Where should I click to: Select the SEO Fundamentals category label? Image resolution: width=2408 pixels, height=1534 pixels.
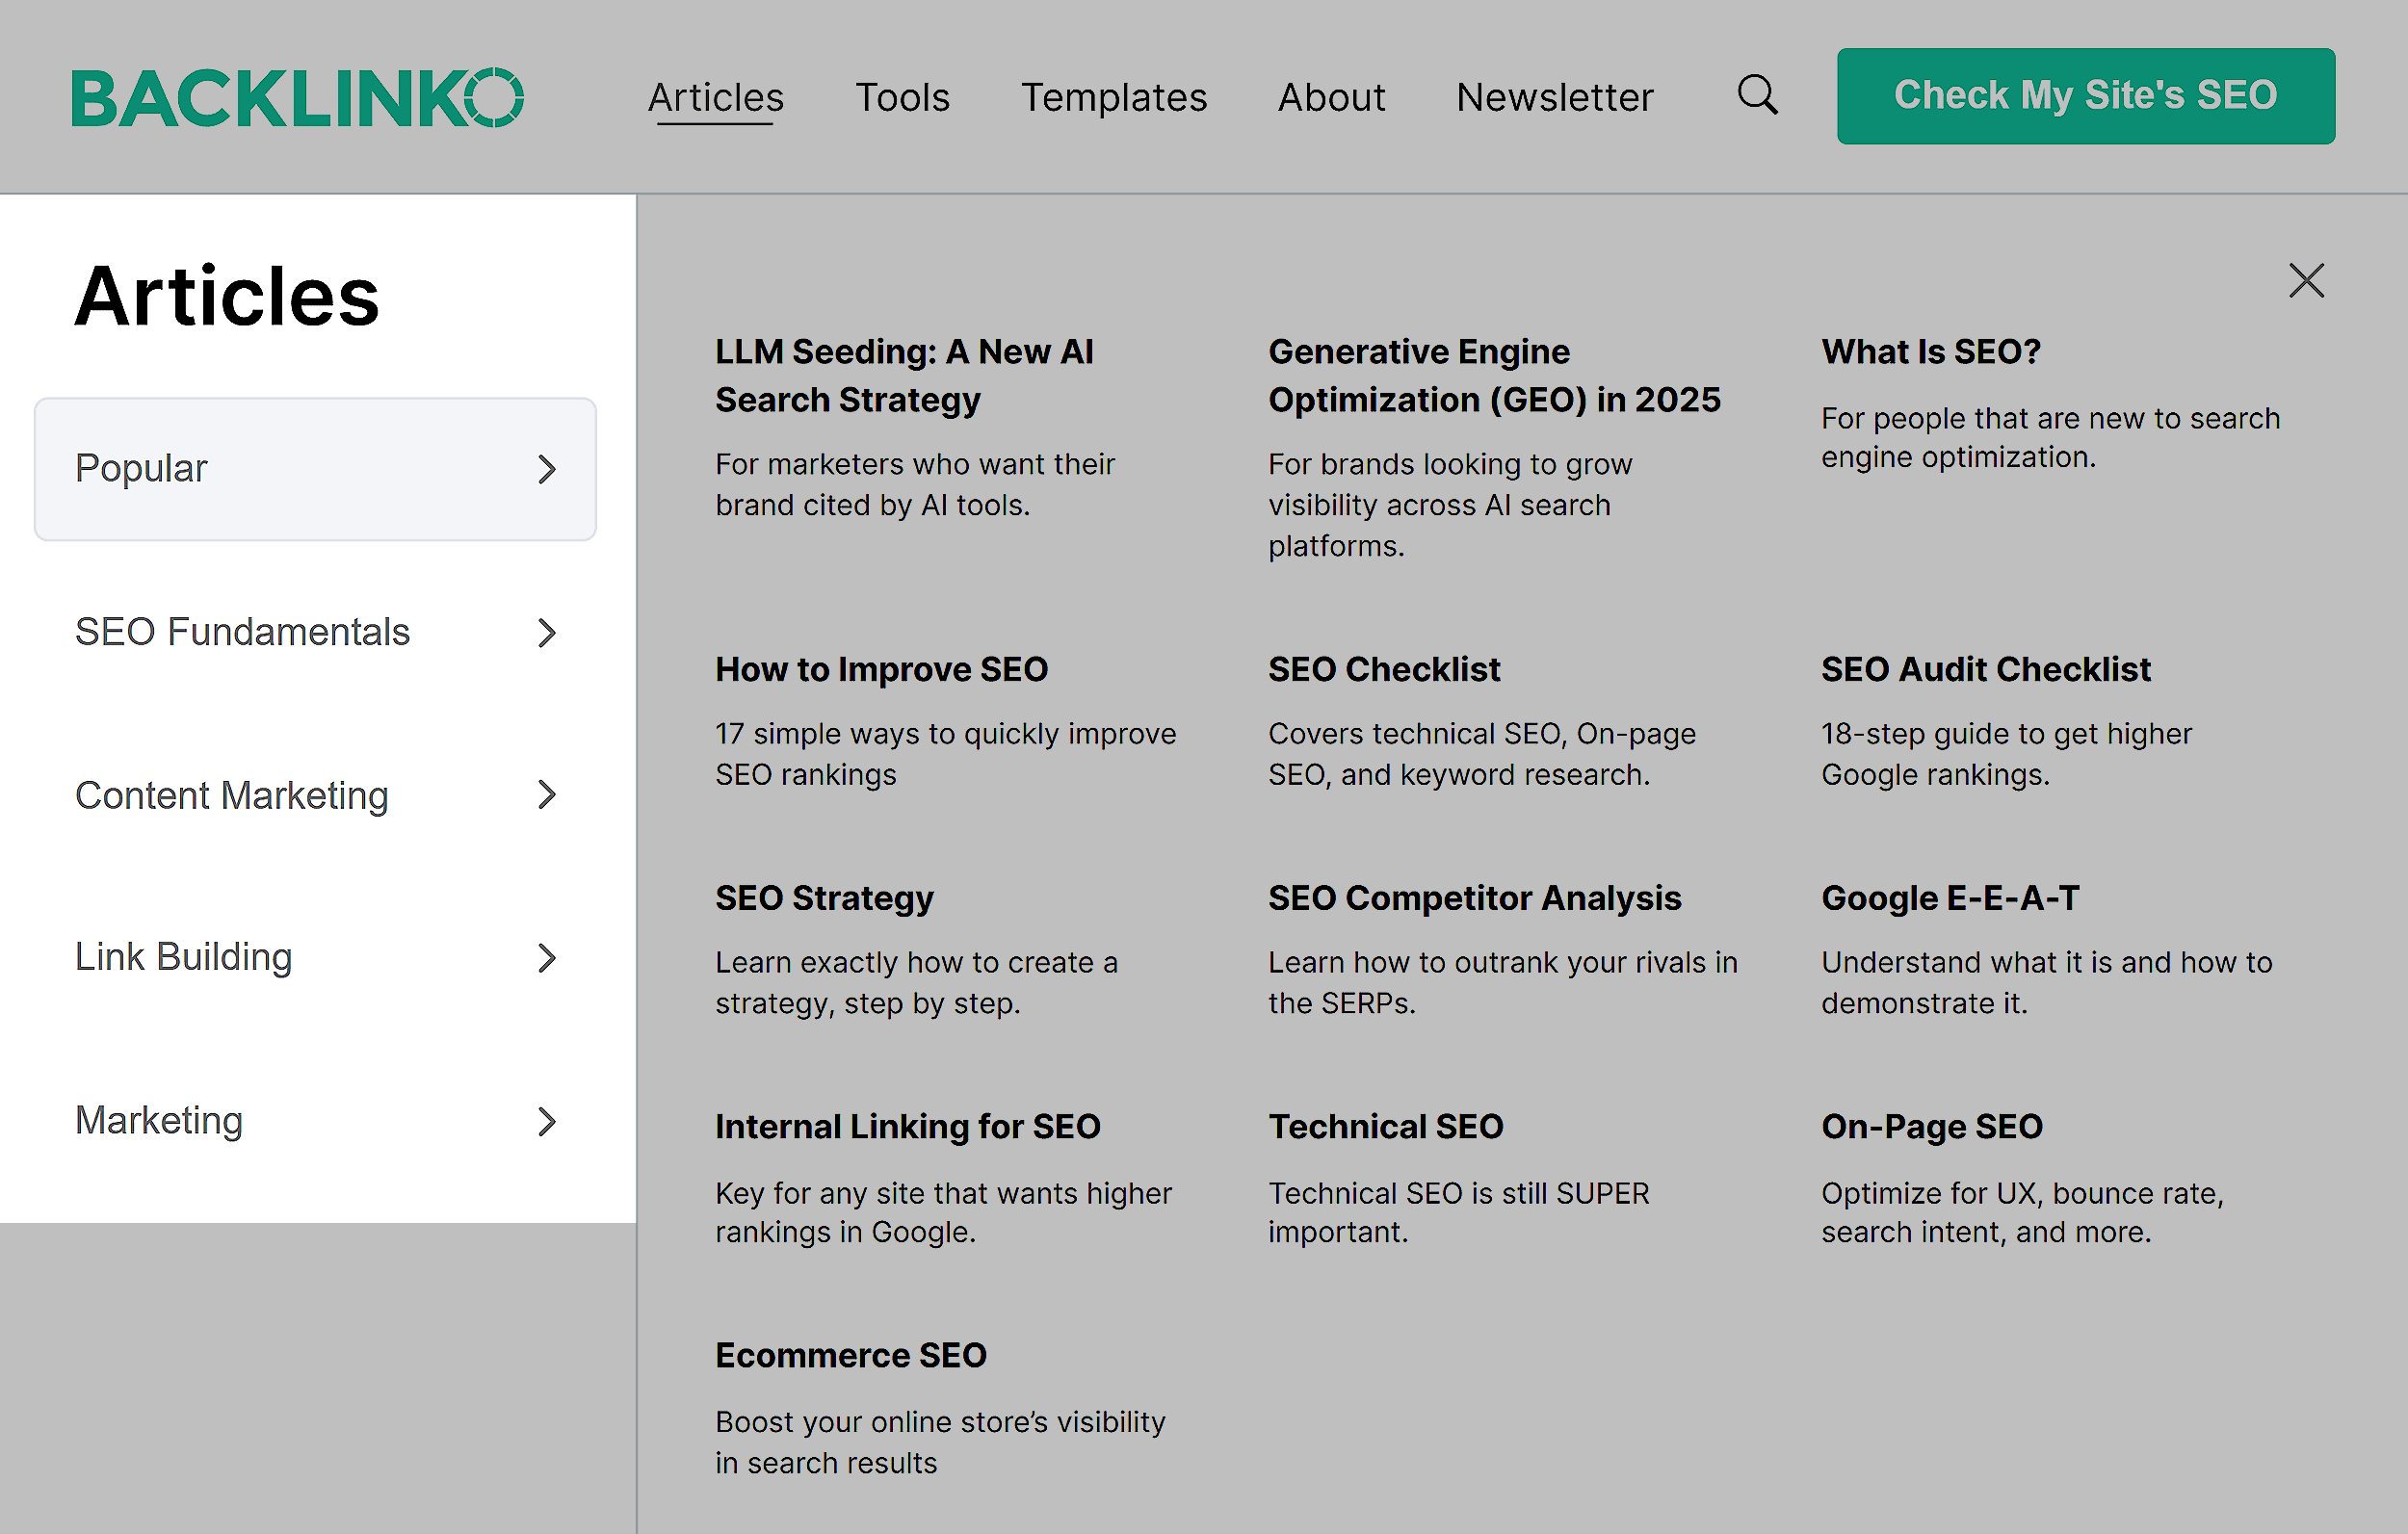tap(242, 632)
